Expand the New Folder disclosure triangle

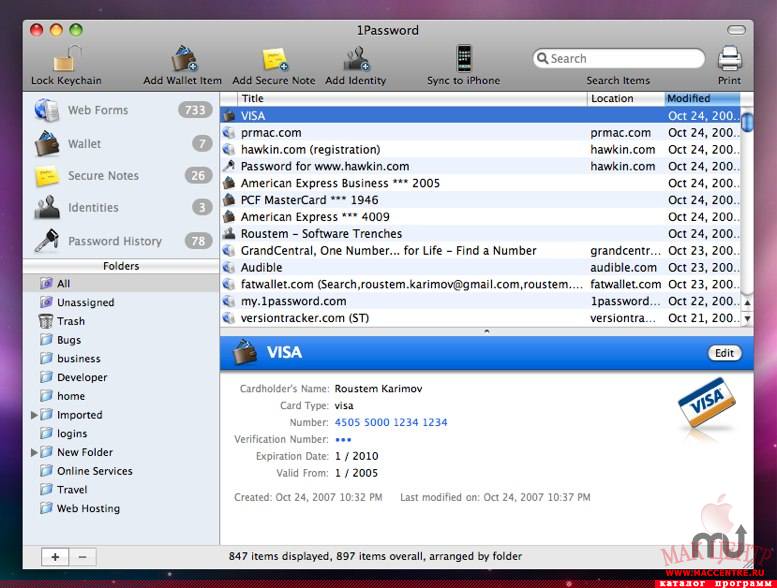(34, 452)
